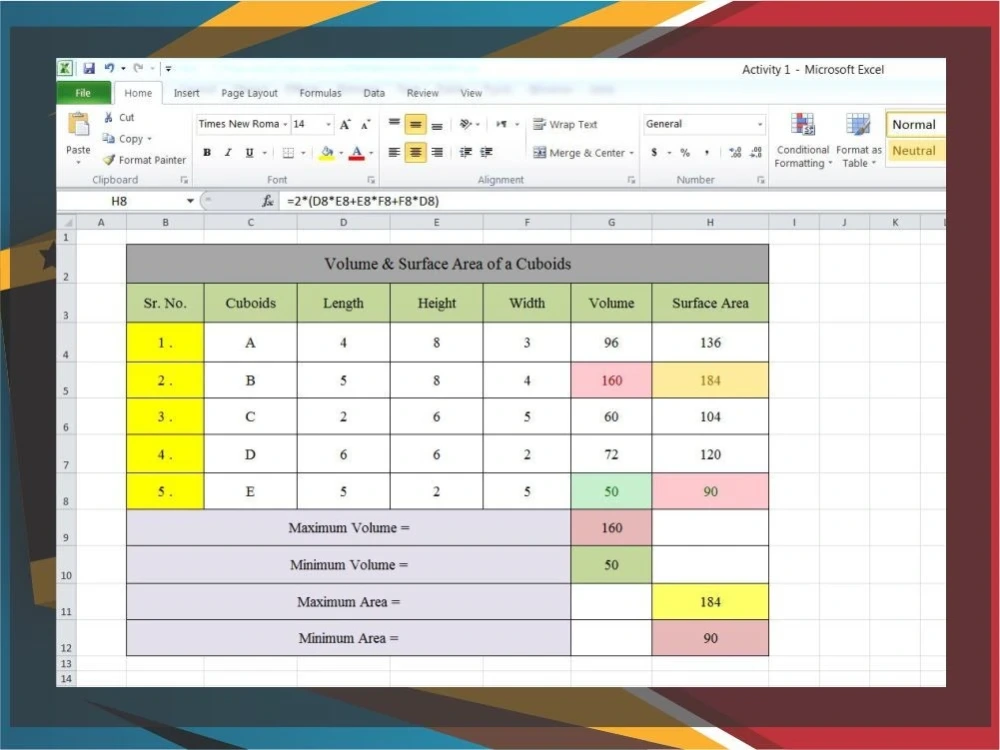Select the Neutral cell style
The width and height of the screenshot is (1000, 750).
tap(915, 151)
